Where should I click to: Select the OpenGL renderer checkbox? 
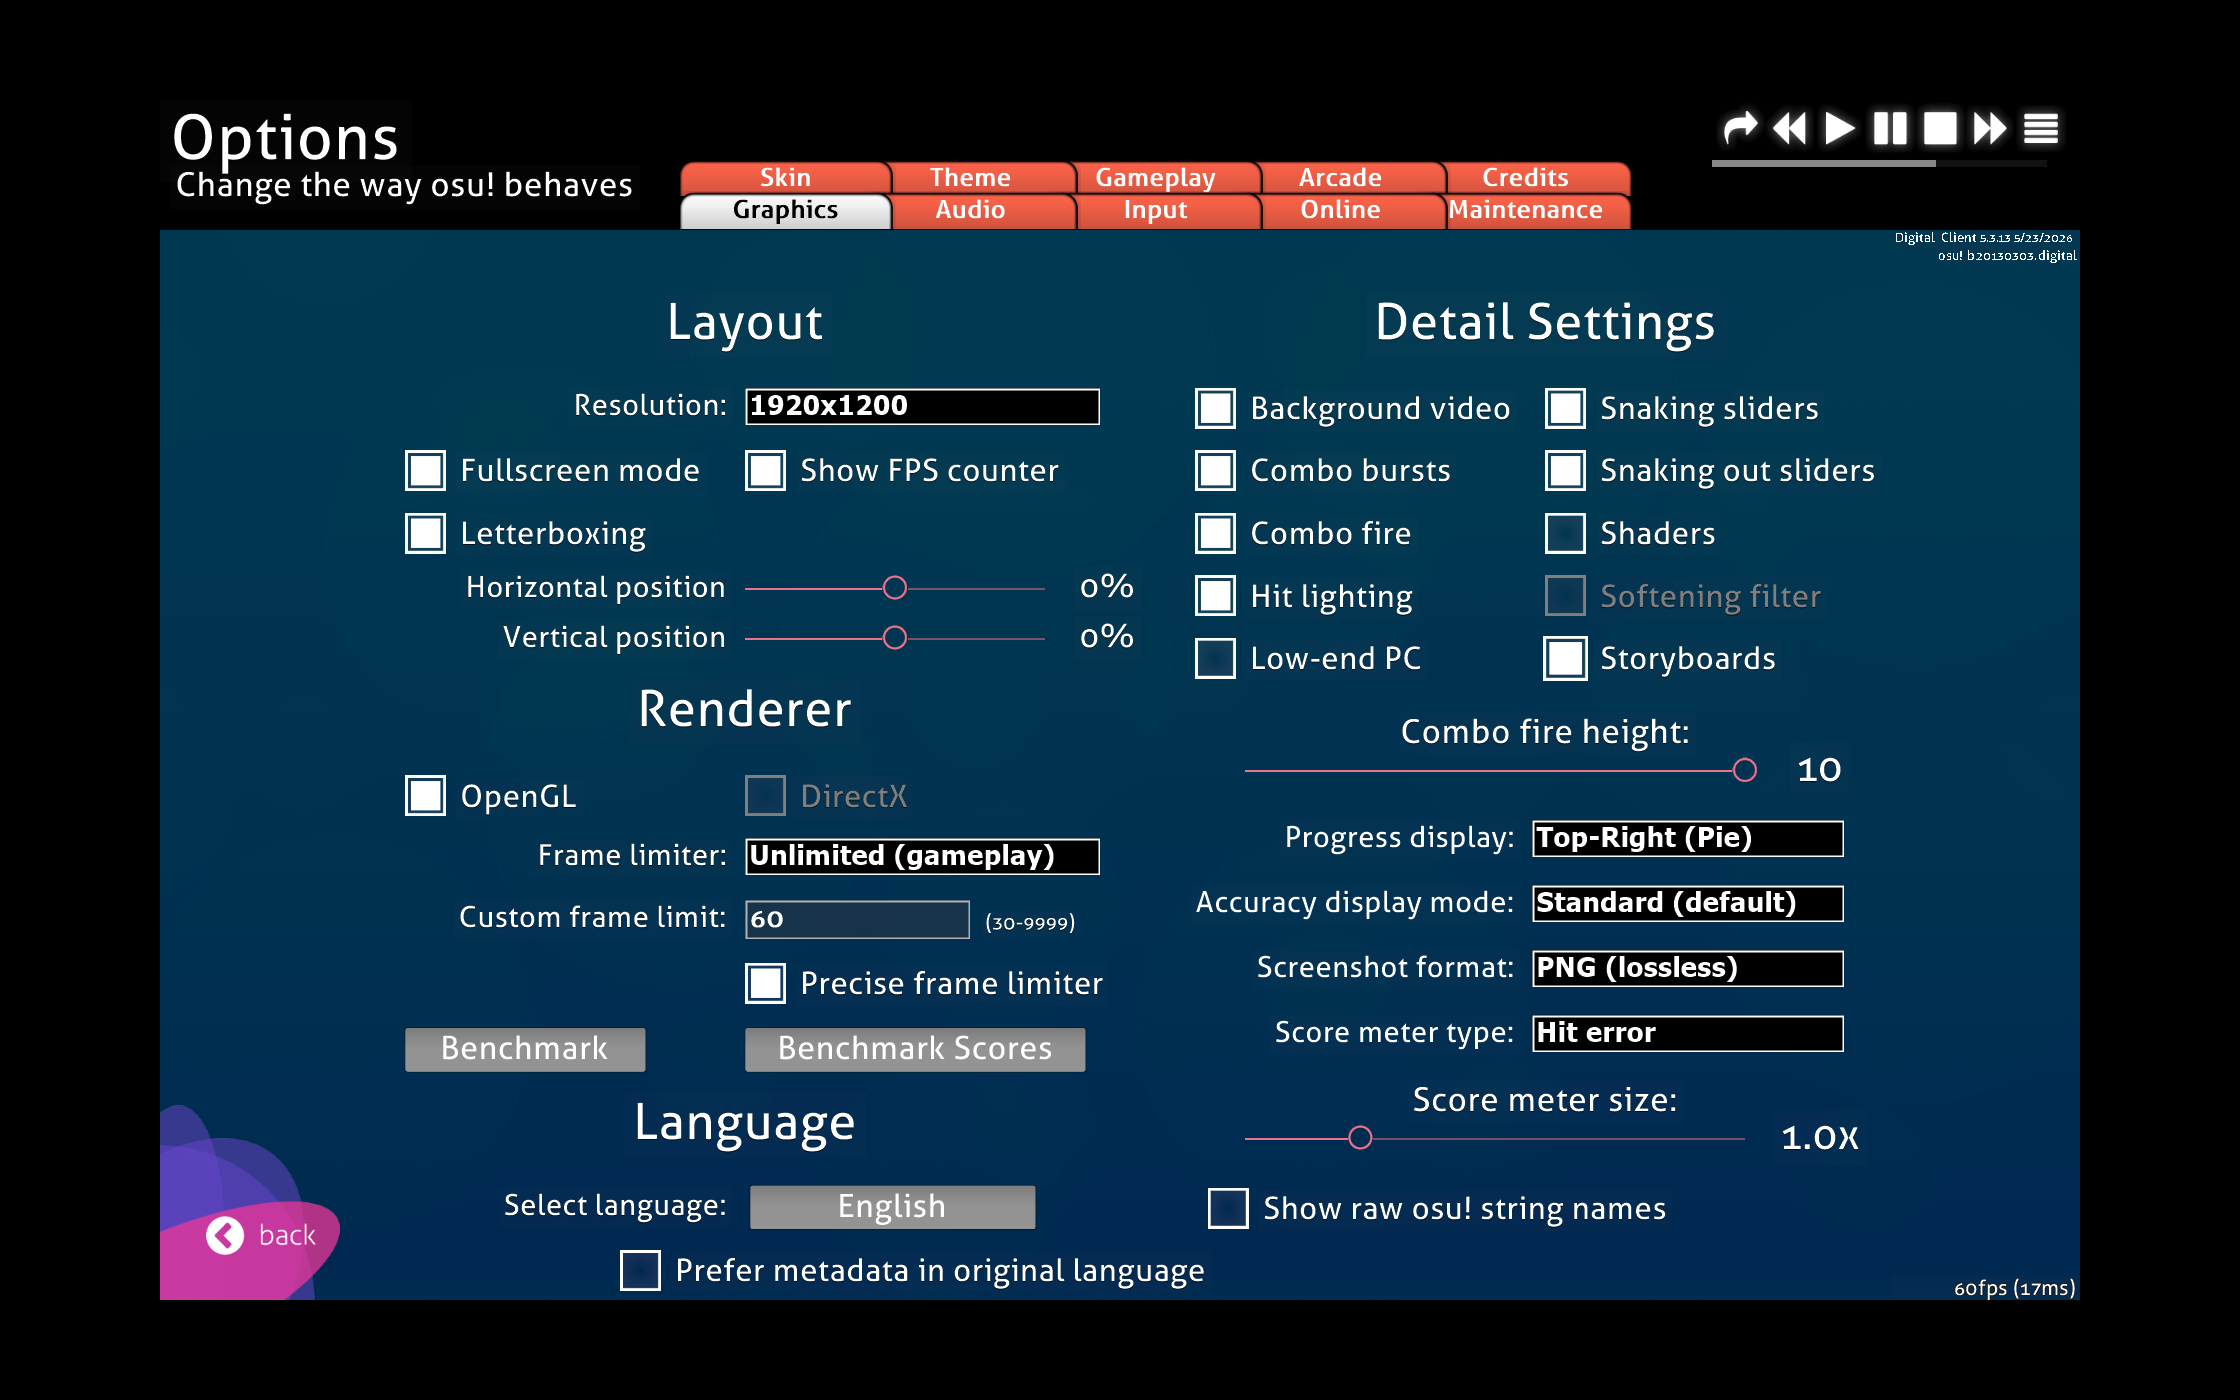pyautogui.click(x=426, y=796)
